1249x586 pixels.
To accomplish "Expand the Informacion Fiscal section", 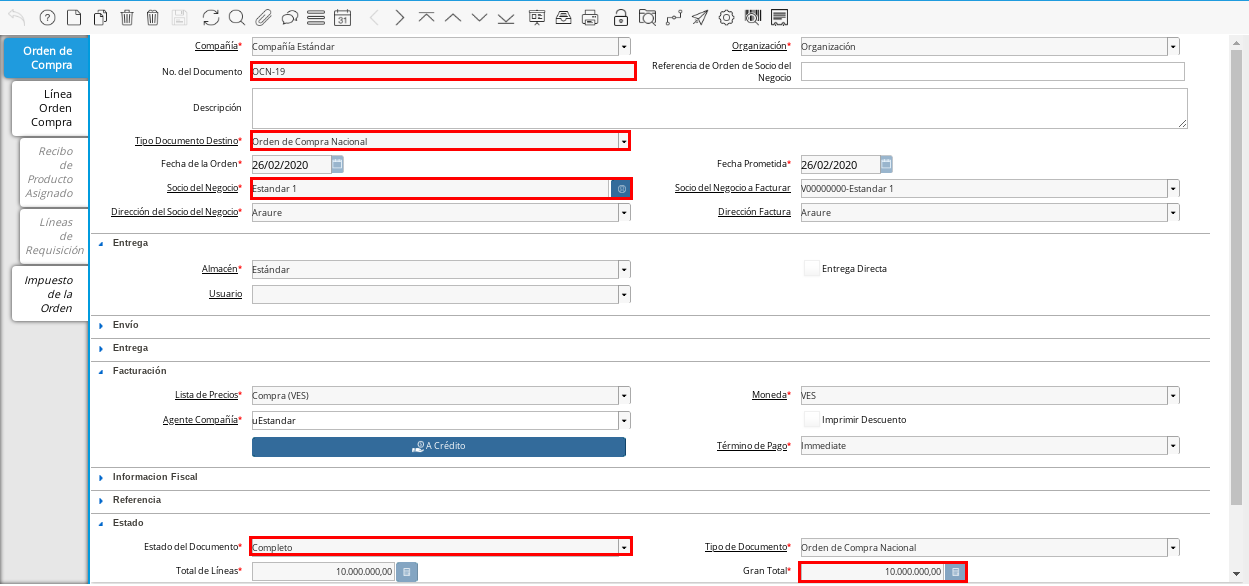I will (x=155, y=477).
